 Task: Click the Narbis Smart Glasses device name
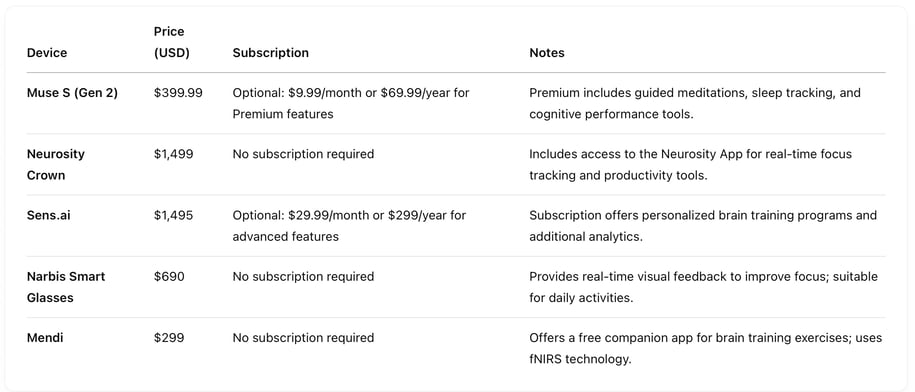pos(66,287)
